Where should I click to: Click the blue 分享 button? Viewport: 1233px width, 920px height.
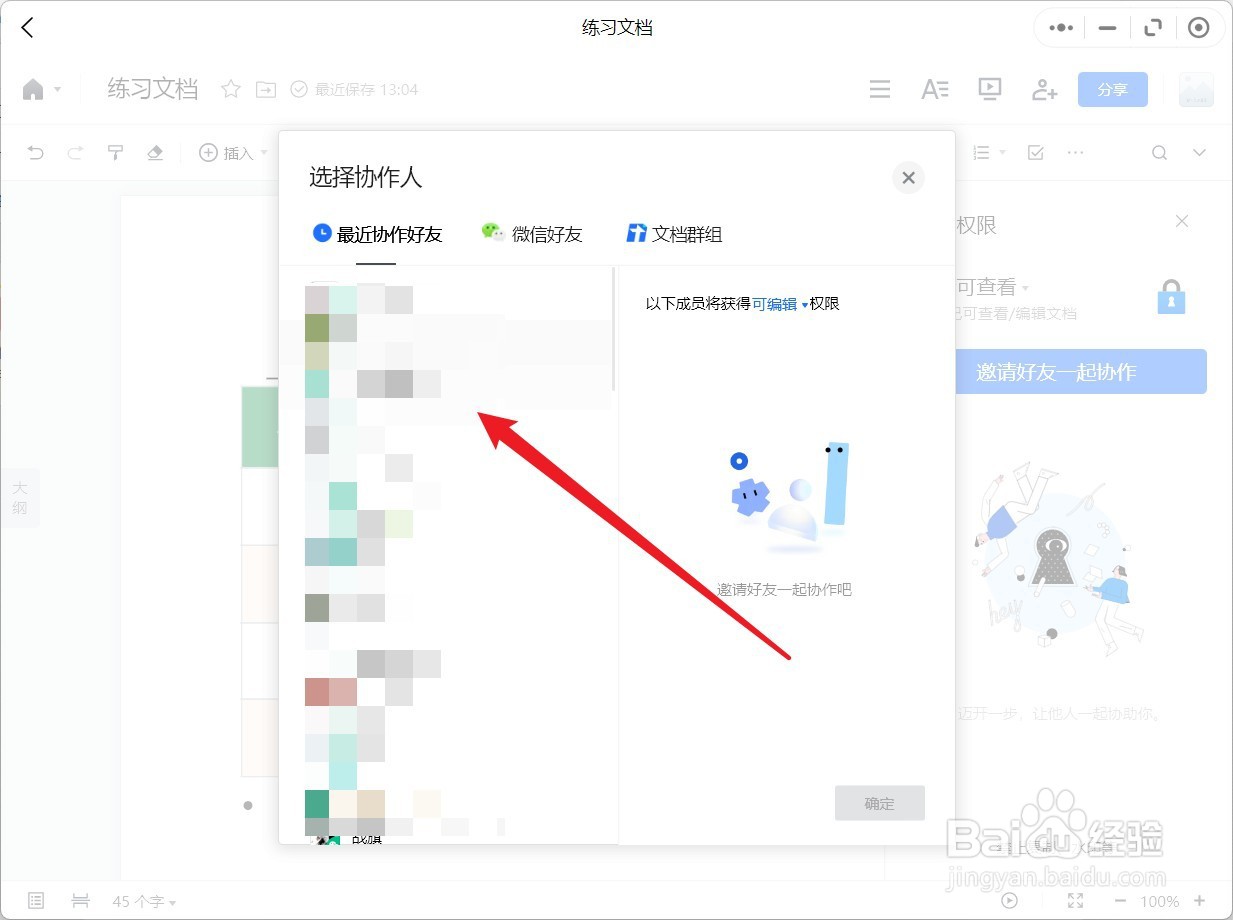[x=1112, y=89]
